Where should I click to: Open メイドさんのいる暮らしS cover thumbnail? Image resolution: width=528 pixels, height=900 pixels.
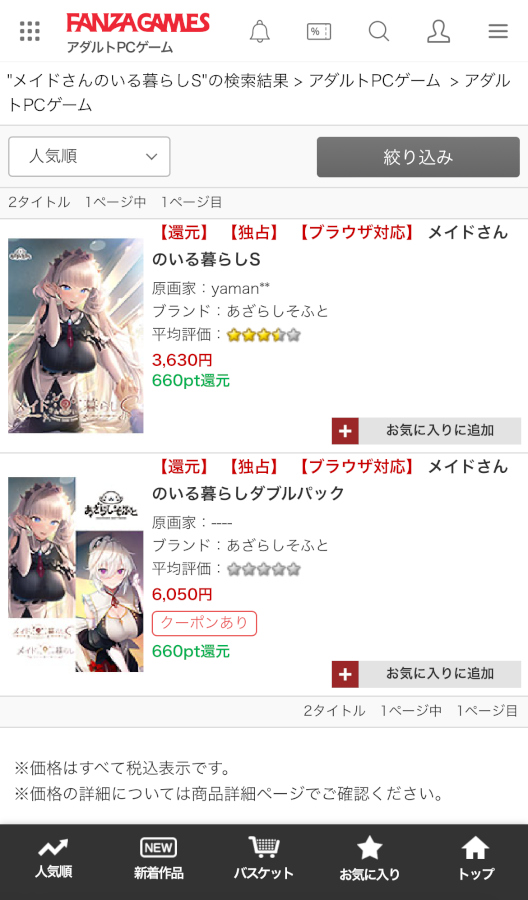click(x=76, y=335)
